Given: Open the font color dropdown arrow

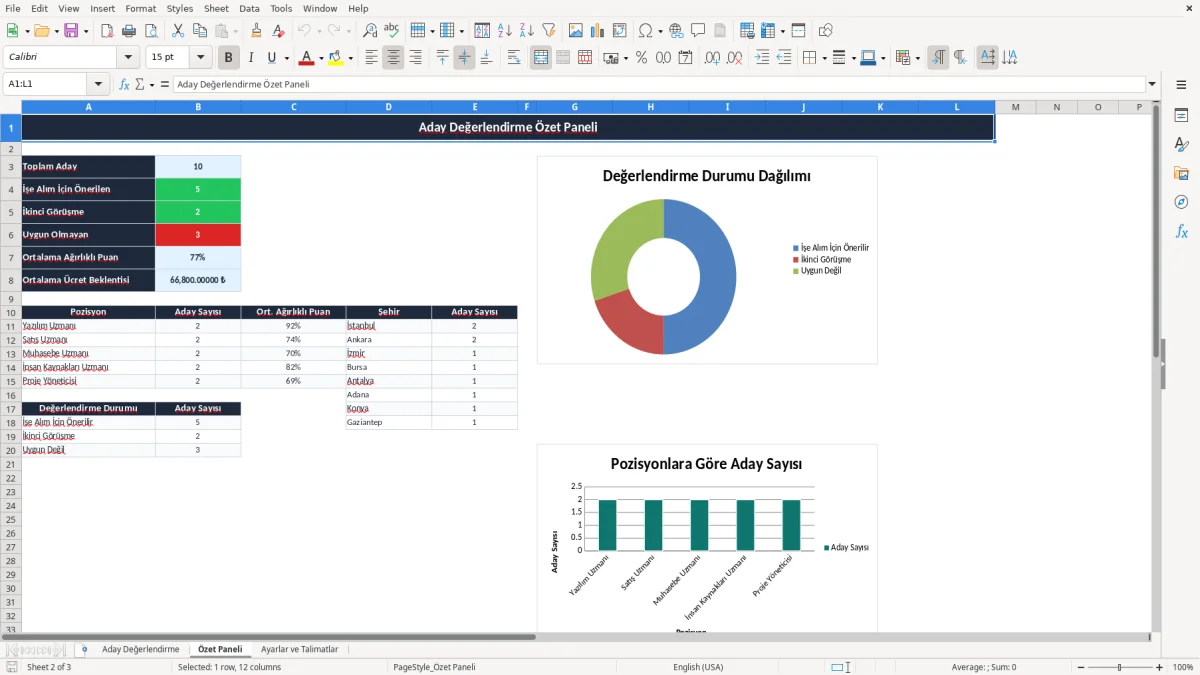Looking at the screenshot, I should pyautogui.click(x=322, y=58).
